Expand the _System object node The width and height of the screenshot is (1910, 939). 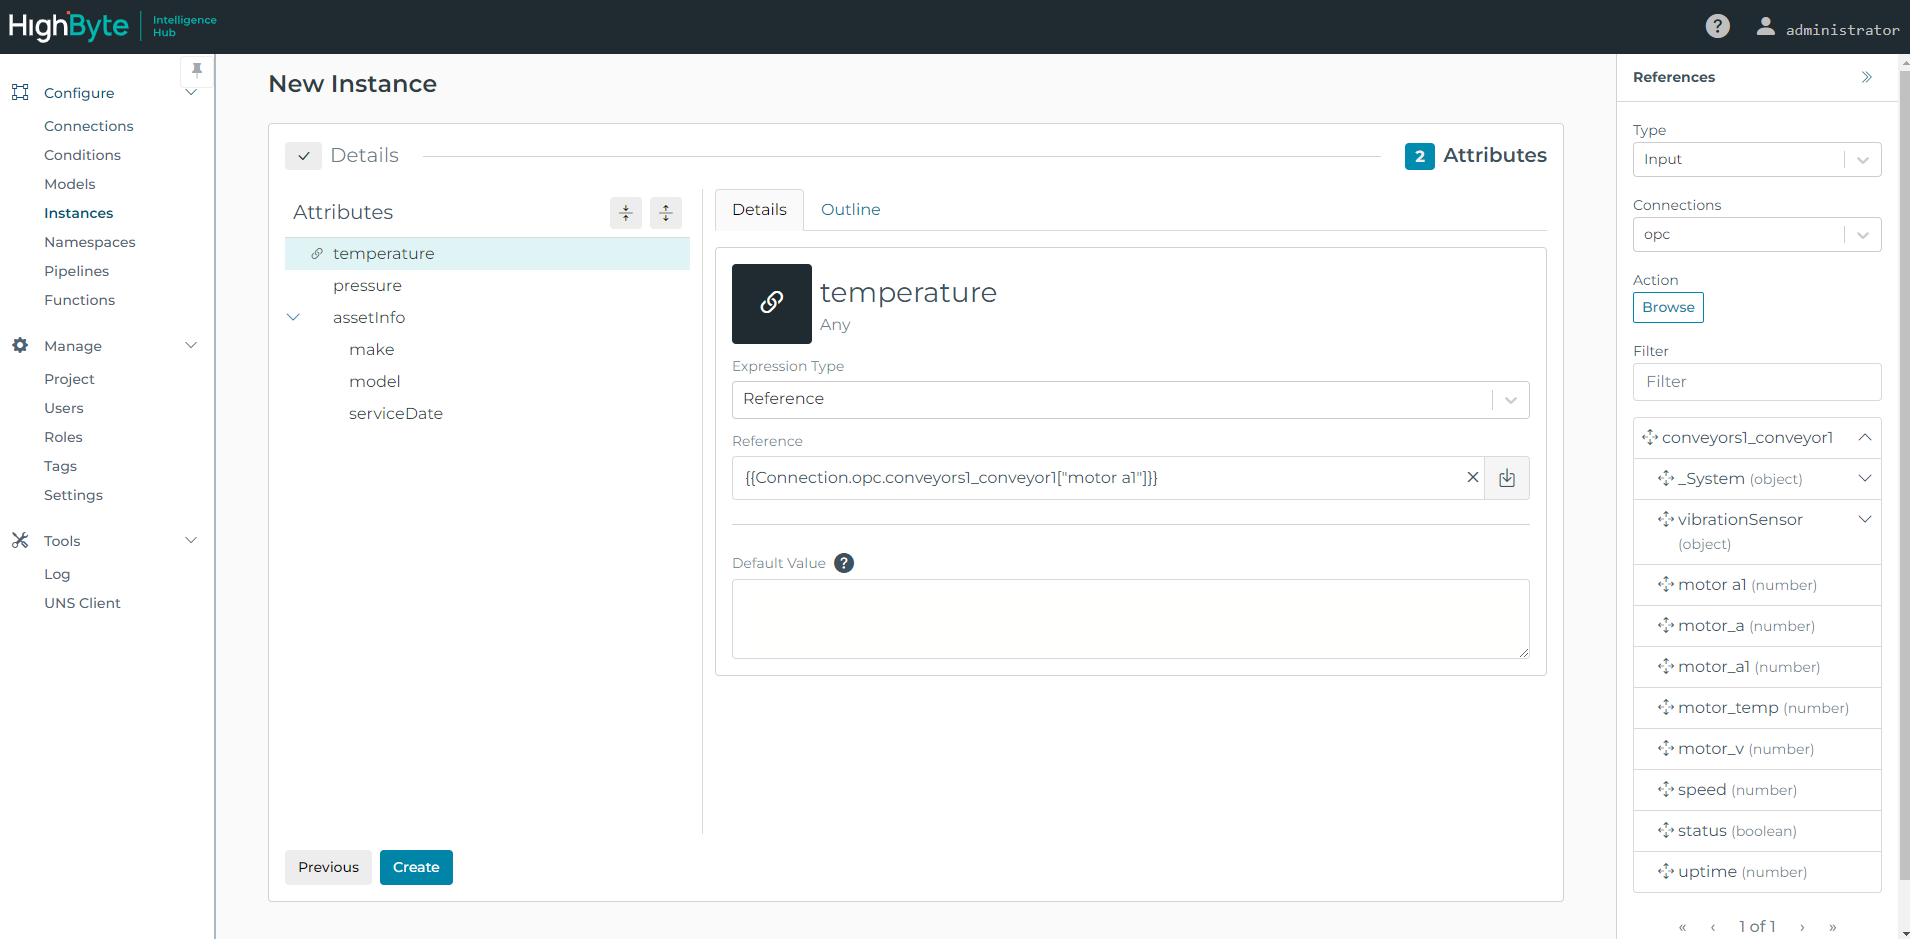(x=1865, y=478)
